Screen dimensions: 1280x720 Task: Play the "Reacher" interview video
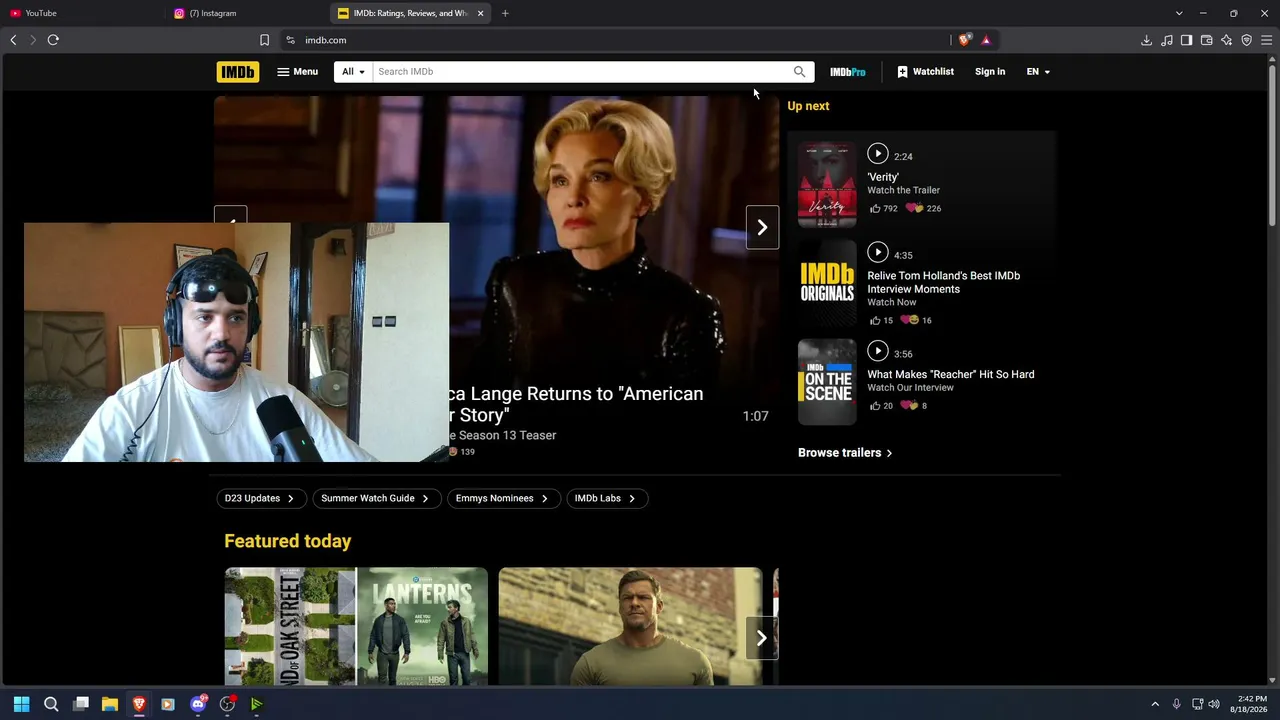coord(877,351)
